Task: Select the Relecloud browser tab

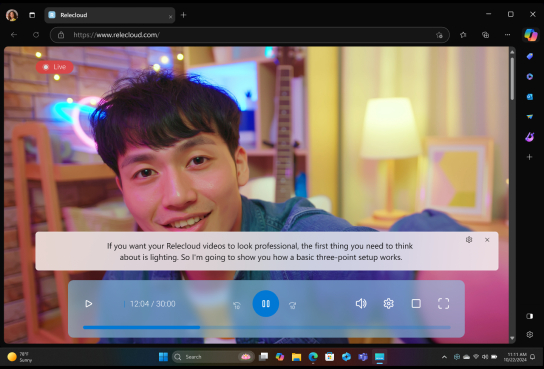Action: 109,15
